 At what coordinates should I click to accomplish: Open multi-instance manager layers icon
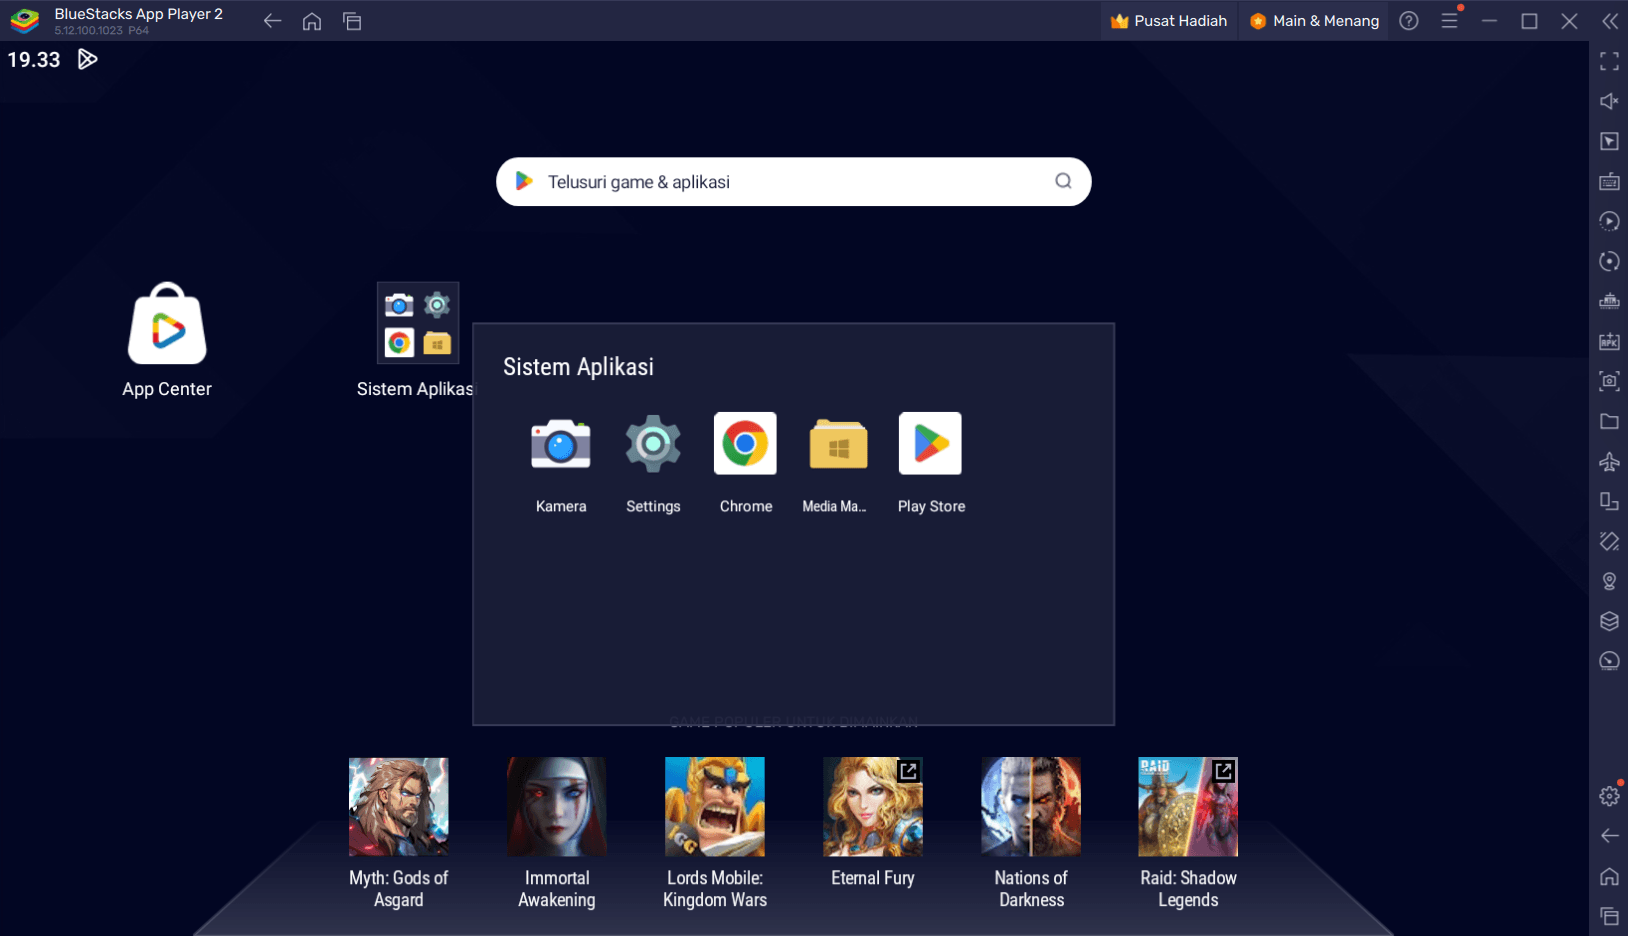click(1609, 621)
